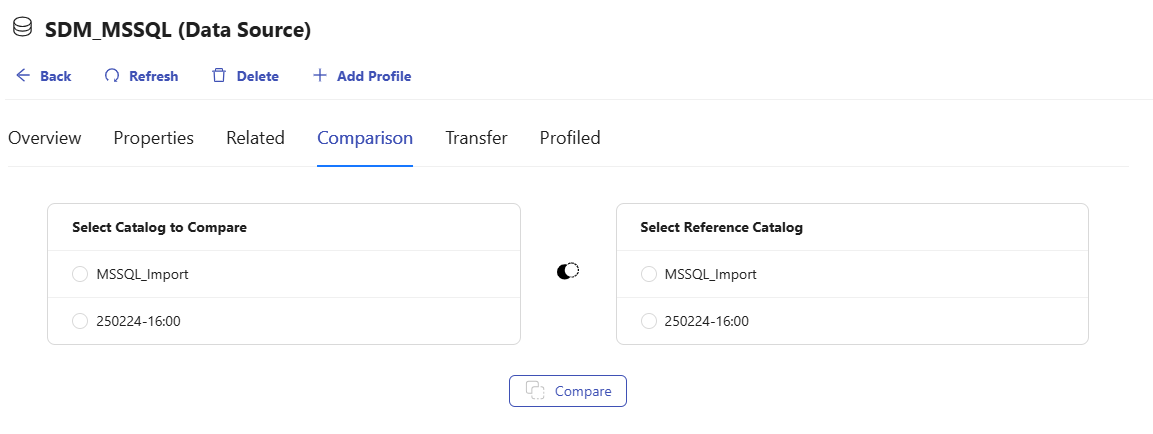
Task: Switch to the Profiled tab
Action: pos(570,138)
